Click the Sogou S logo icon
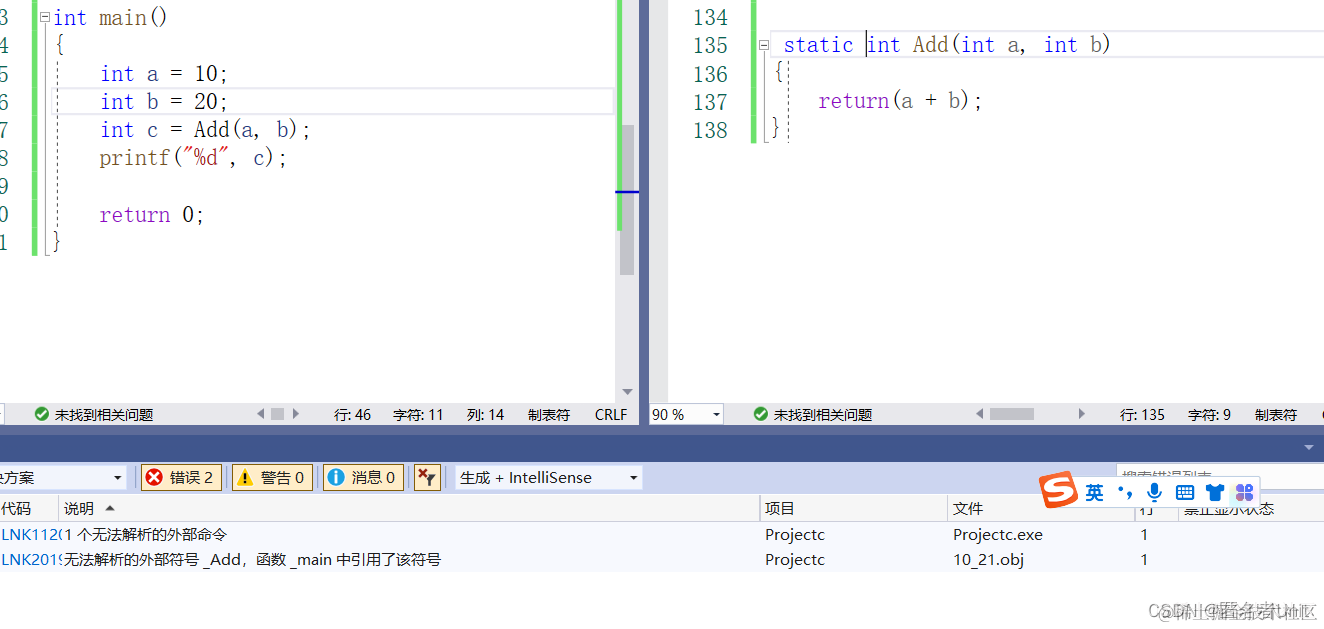Viewport: 1324px width, 629px height. click(1058, 491)
